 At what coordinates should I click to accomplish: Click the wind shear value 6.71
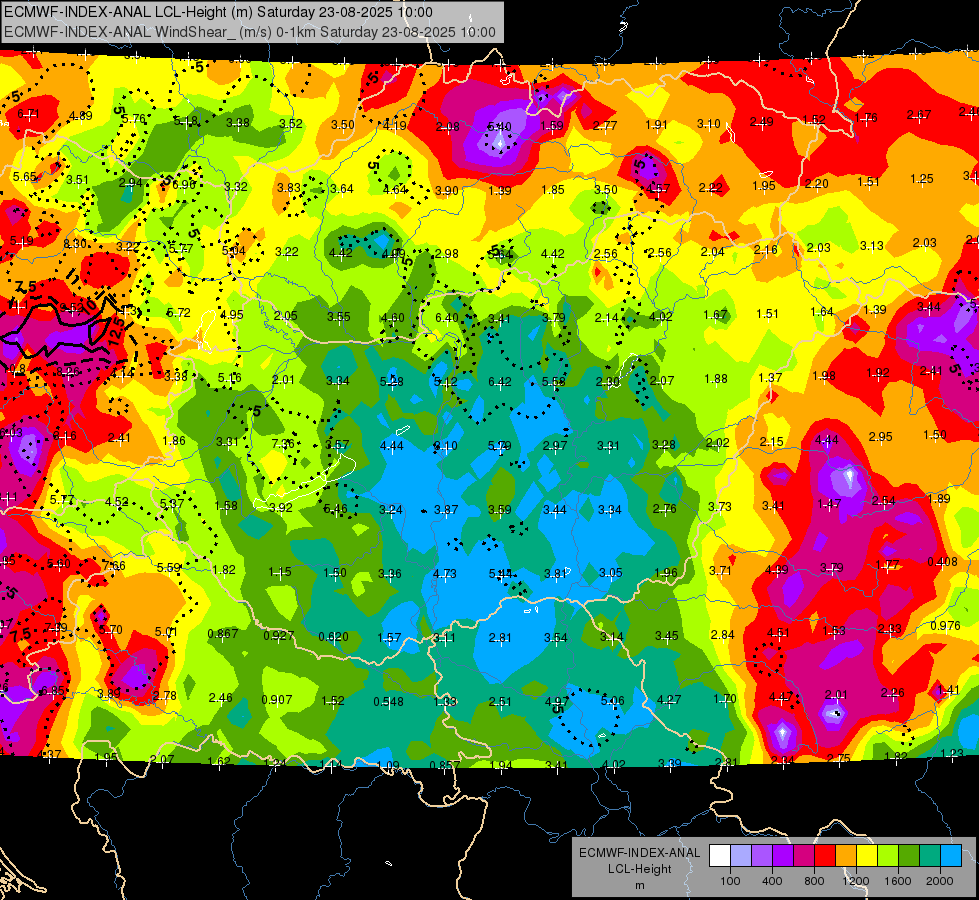pos(29,114)
